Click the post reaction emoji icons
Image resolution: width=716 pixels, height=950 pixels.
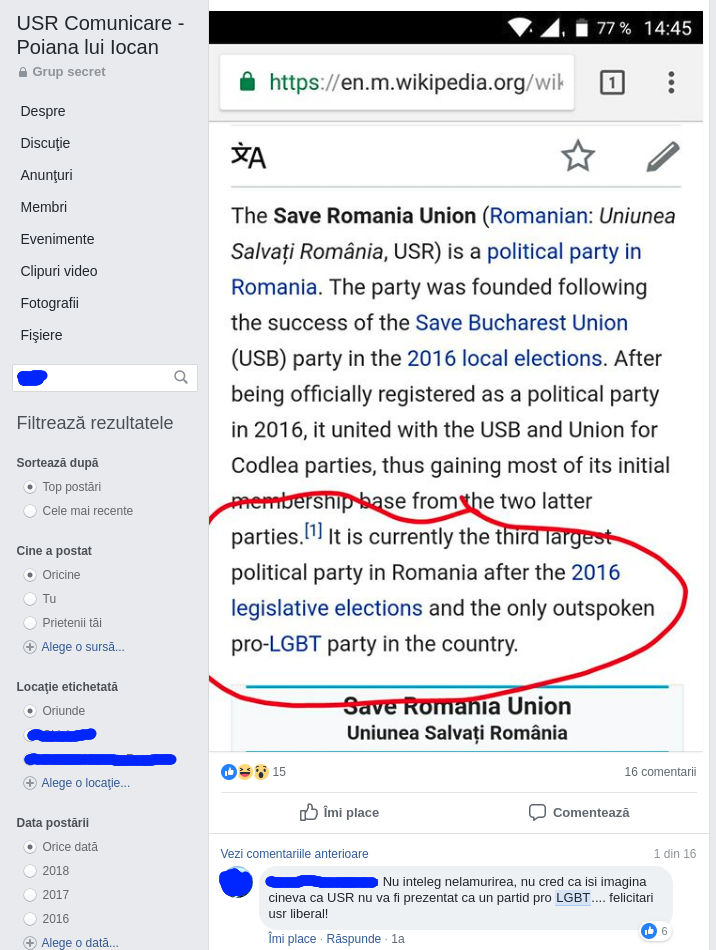click(245, 772)
